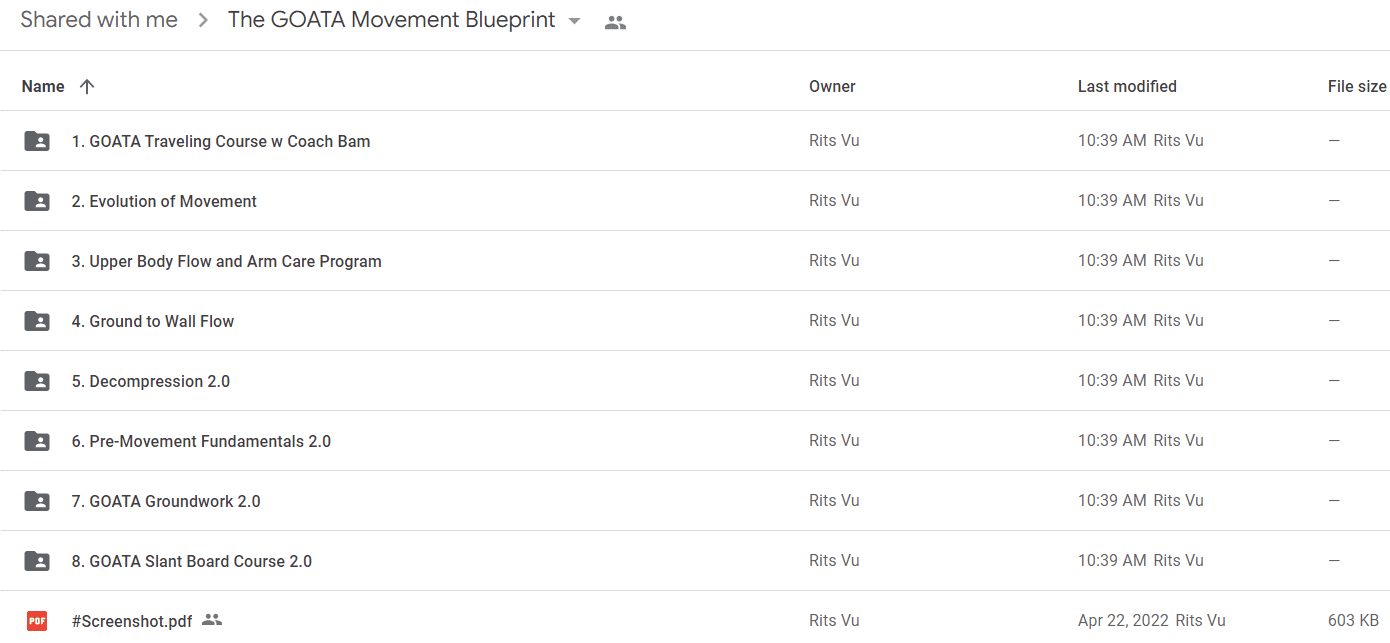Screen dimensions: 1390x643
Task: Click the shared people icon beside the folder title
Action: pyautogui.click(x=616, y=22)
